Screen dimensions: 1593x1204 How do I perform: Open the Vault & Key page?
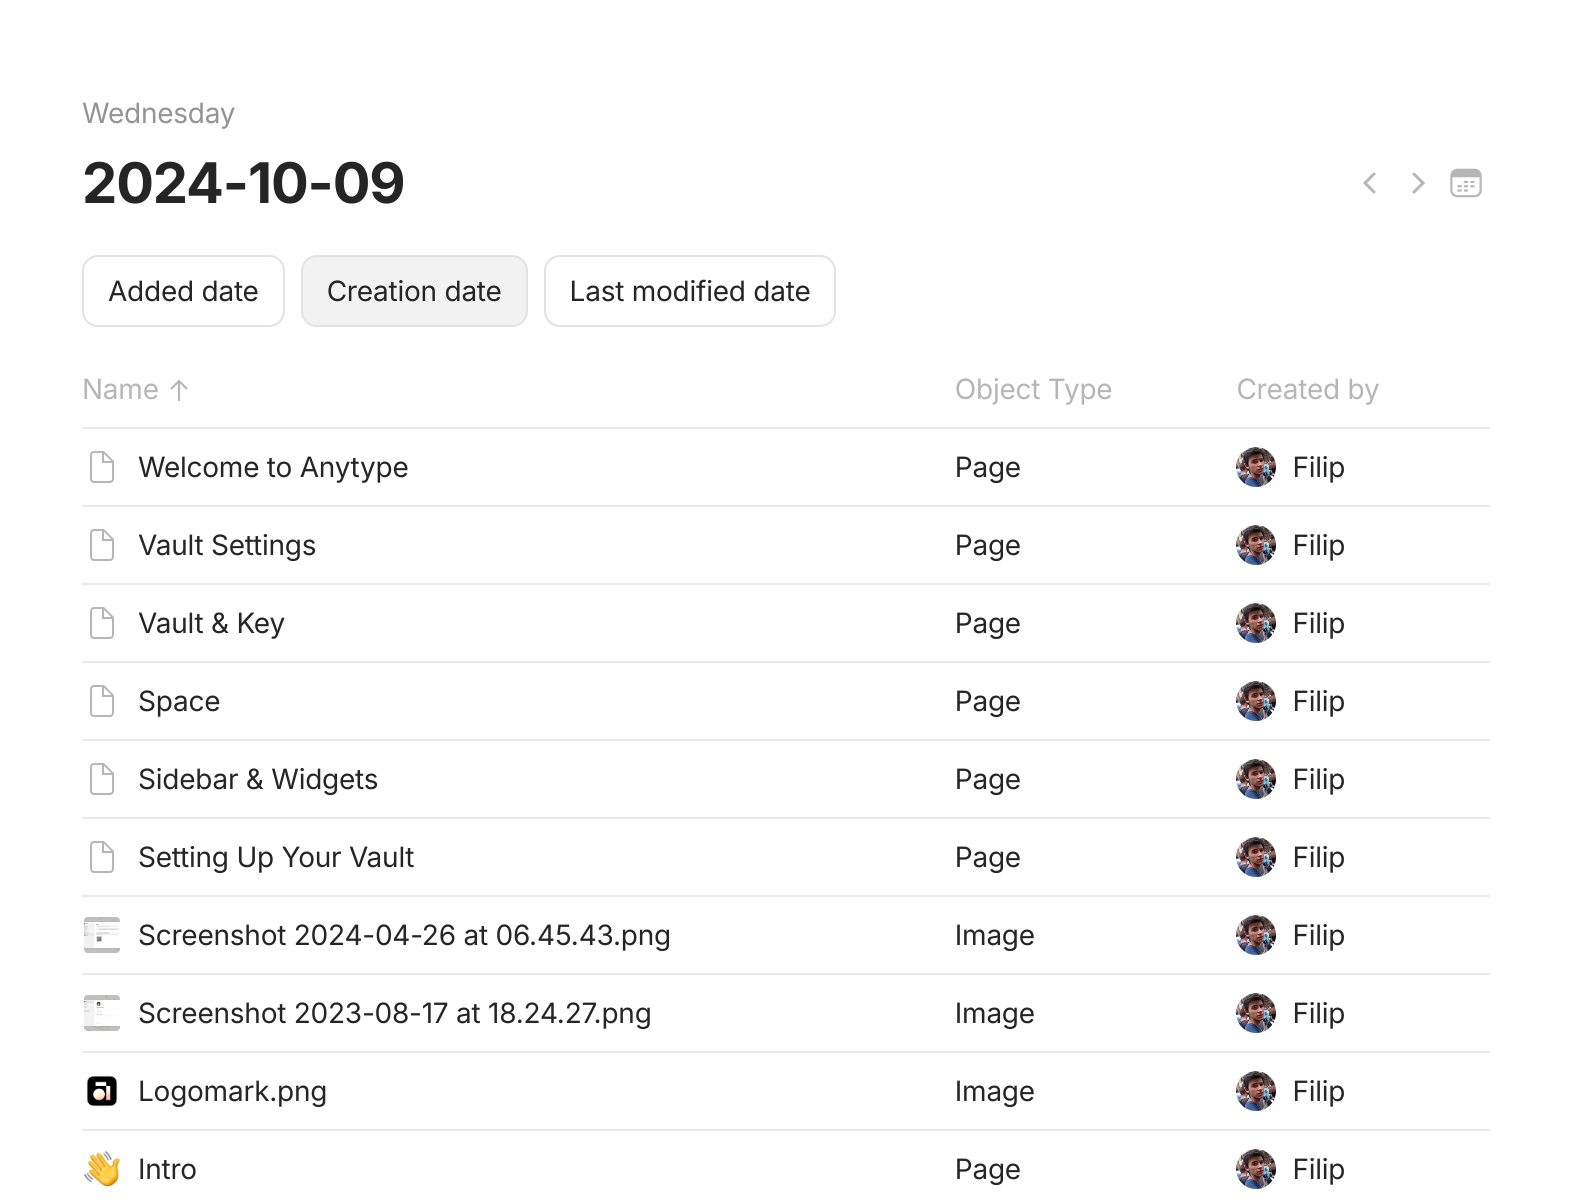(212, 624)
